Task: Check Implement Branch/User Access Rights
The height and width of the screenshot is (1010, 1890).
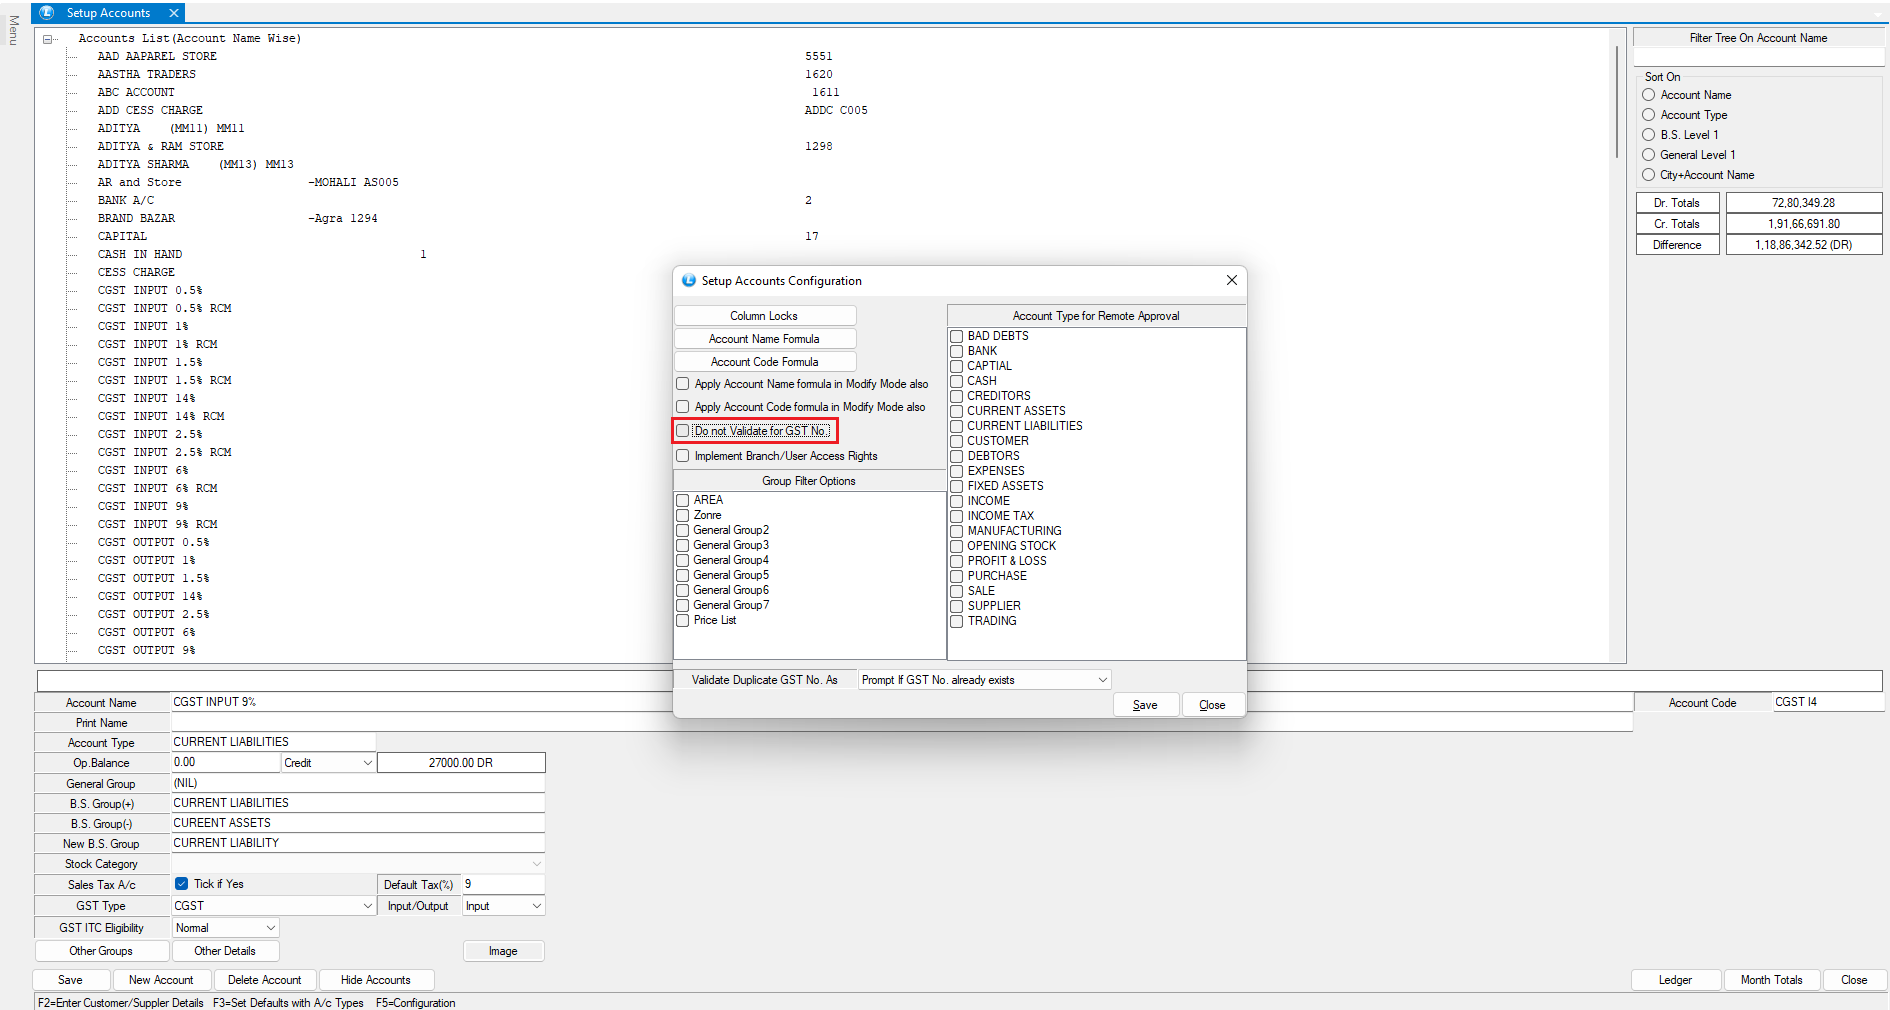Action: pyautogui.click(x=683, y=456)
